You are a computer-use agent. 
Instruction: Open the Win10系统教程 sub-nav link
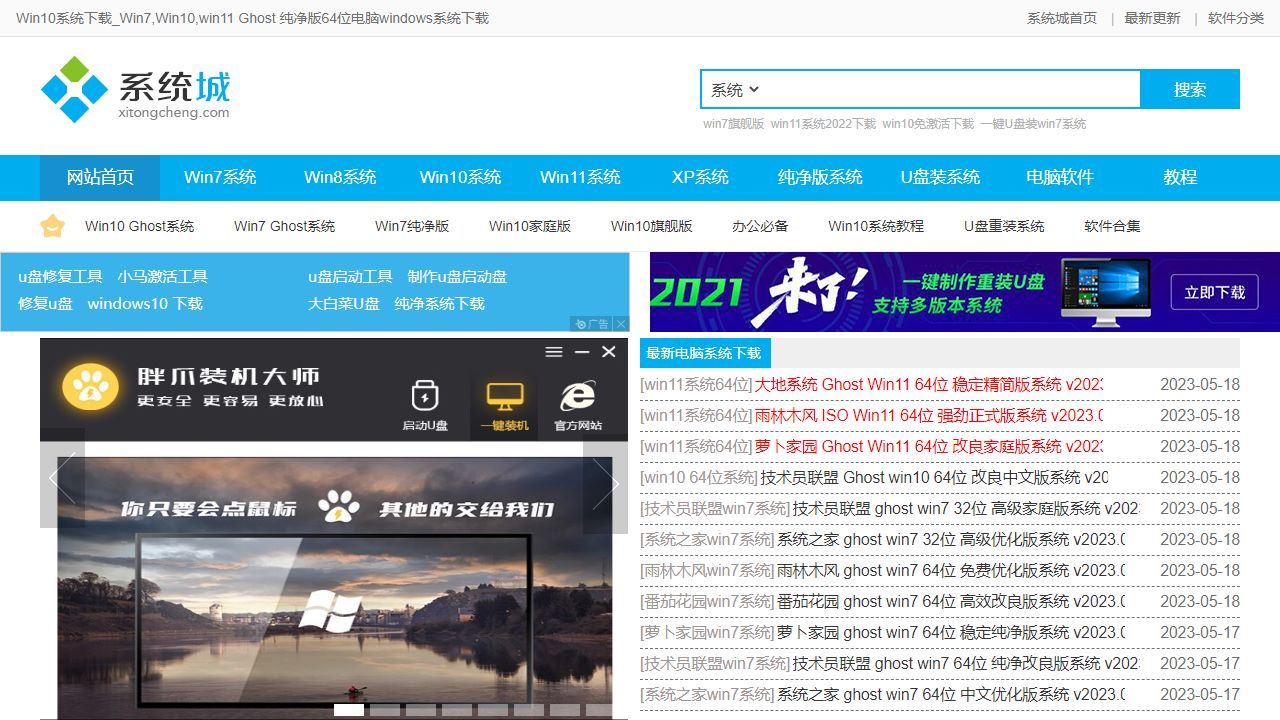[x=876, y=226]
